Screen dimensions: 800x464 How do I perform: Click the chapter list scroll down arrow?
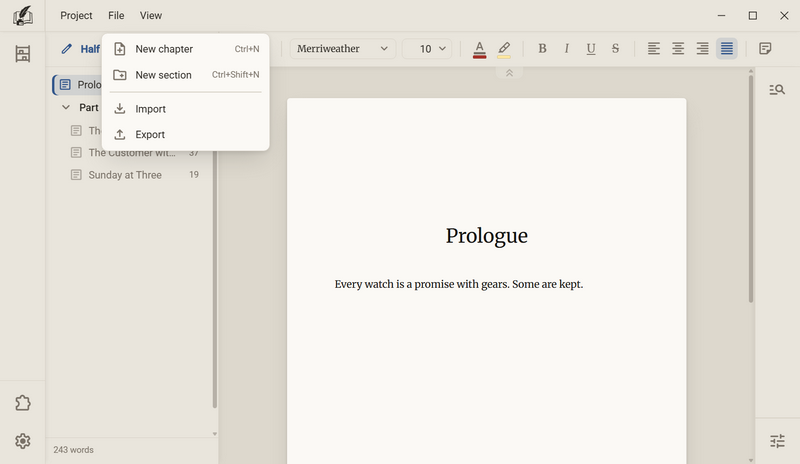coord(214,434)
